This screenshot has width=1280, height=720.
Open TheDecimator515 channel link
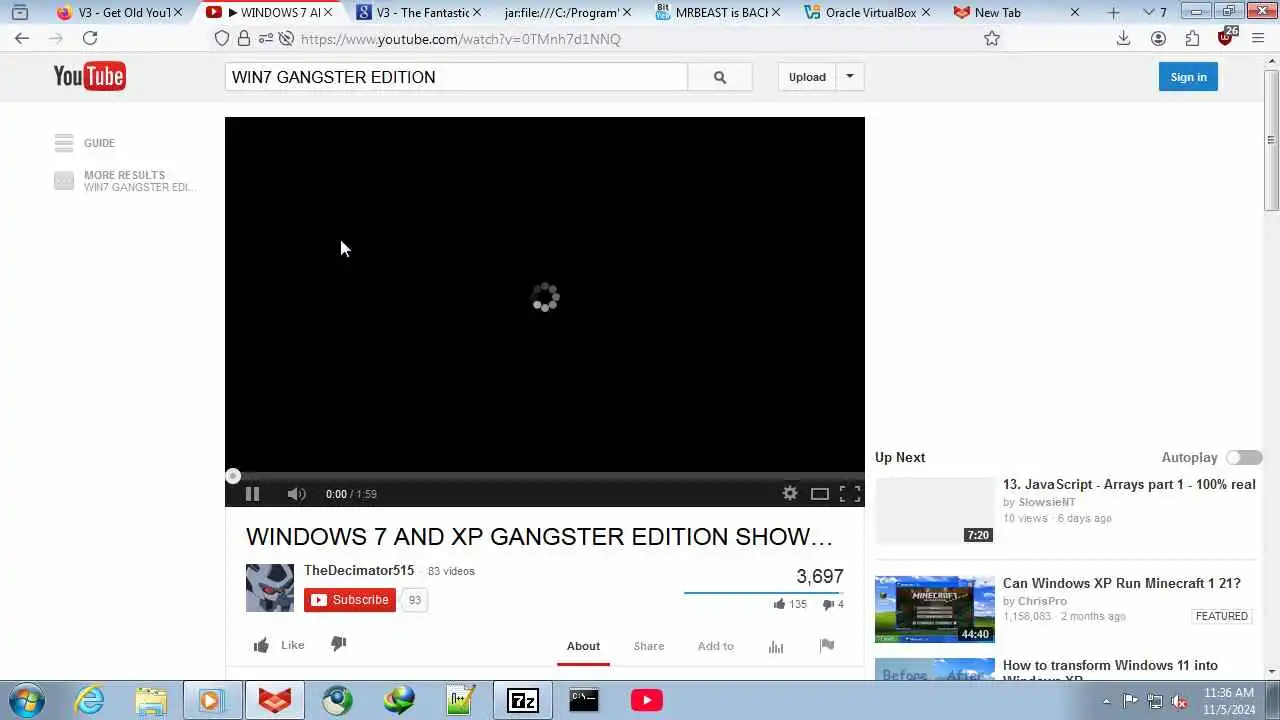point(359,570)
